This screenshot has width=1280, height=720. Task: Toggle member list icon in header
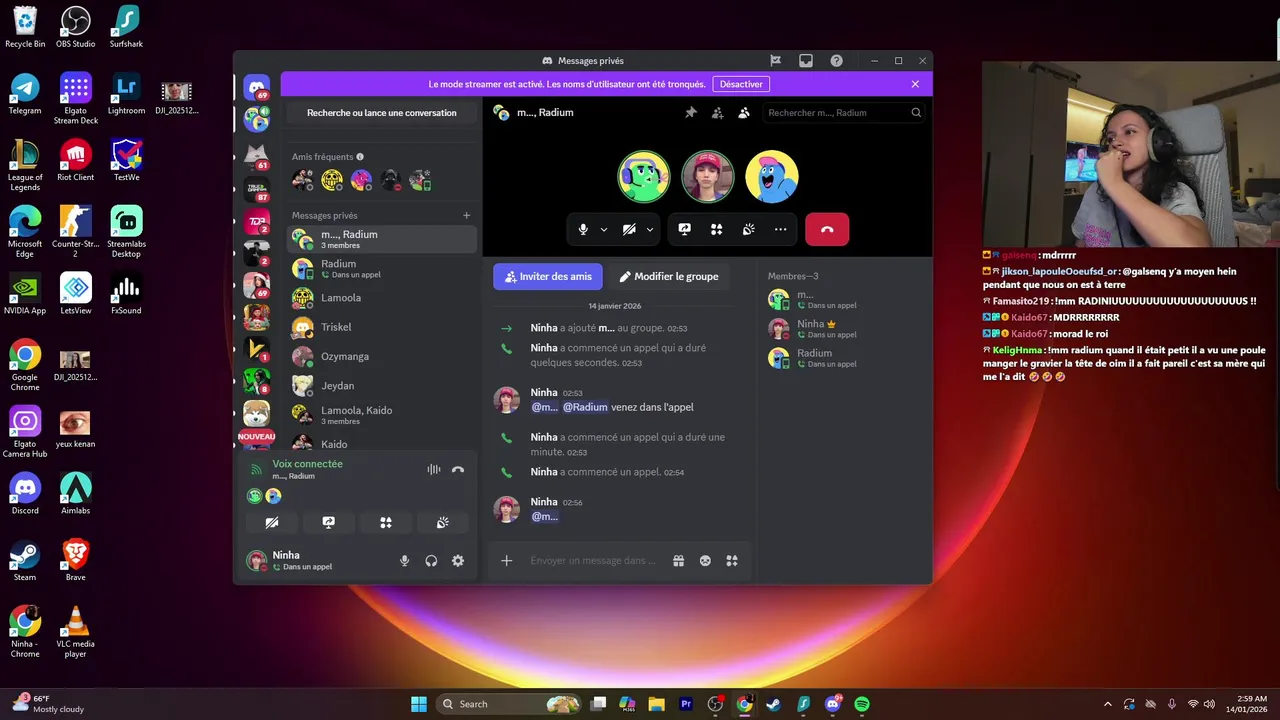[x=744, y=113]
